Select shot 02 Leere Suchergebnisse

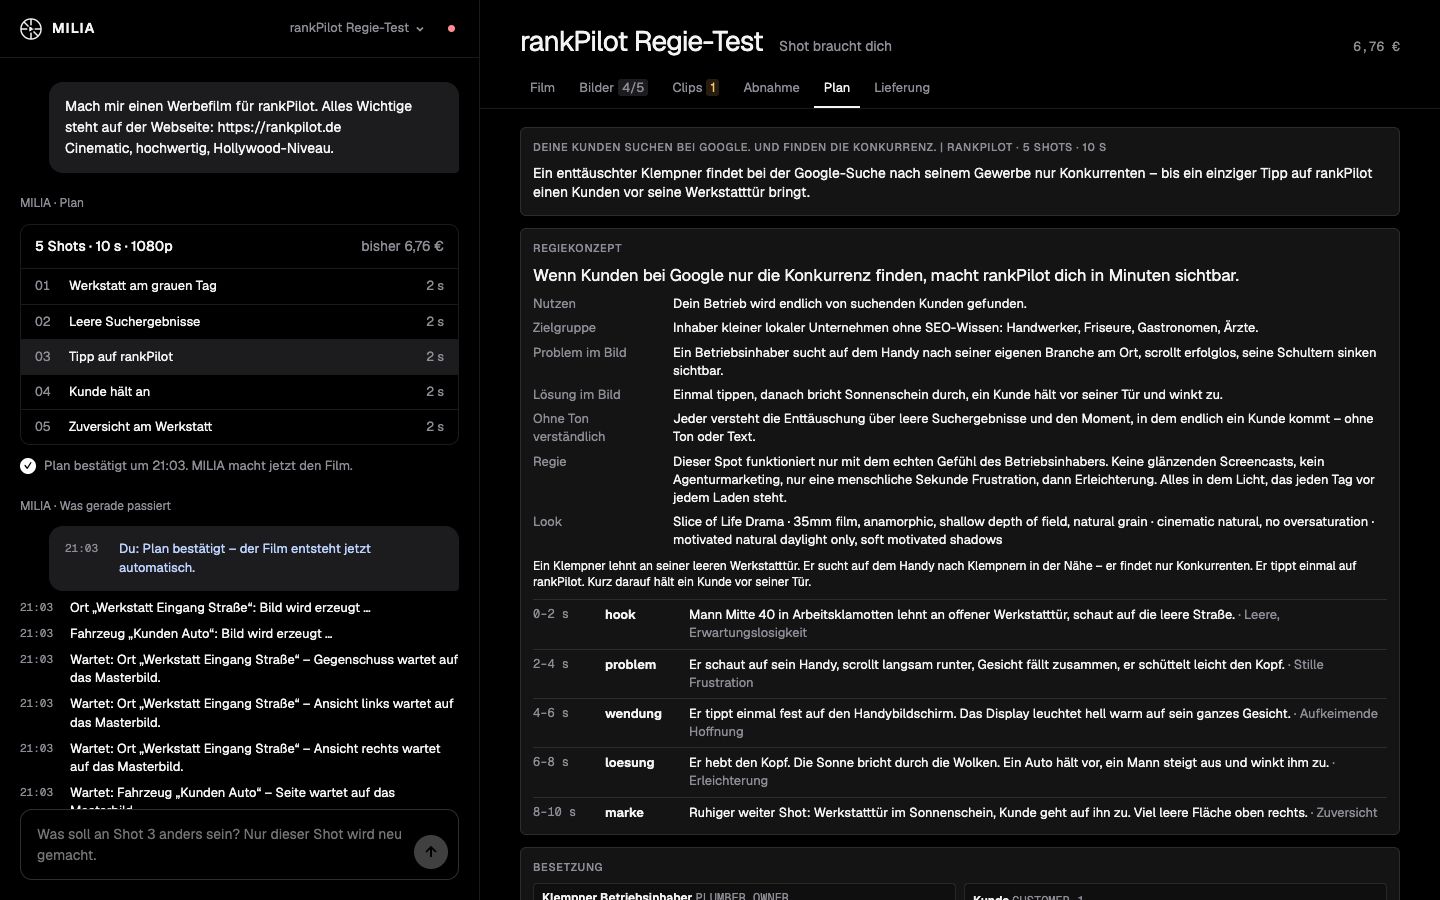pos(239,321)
